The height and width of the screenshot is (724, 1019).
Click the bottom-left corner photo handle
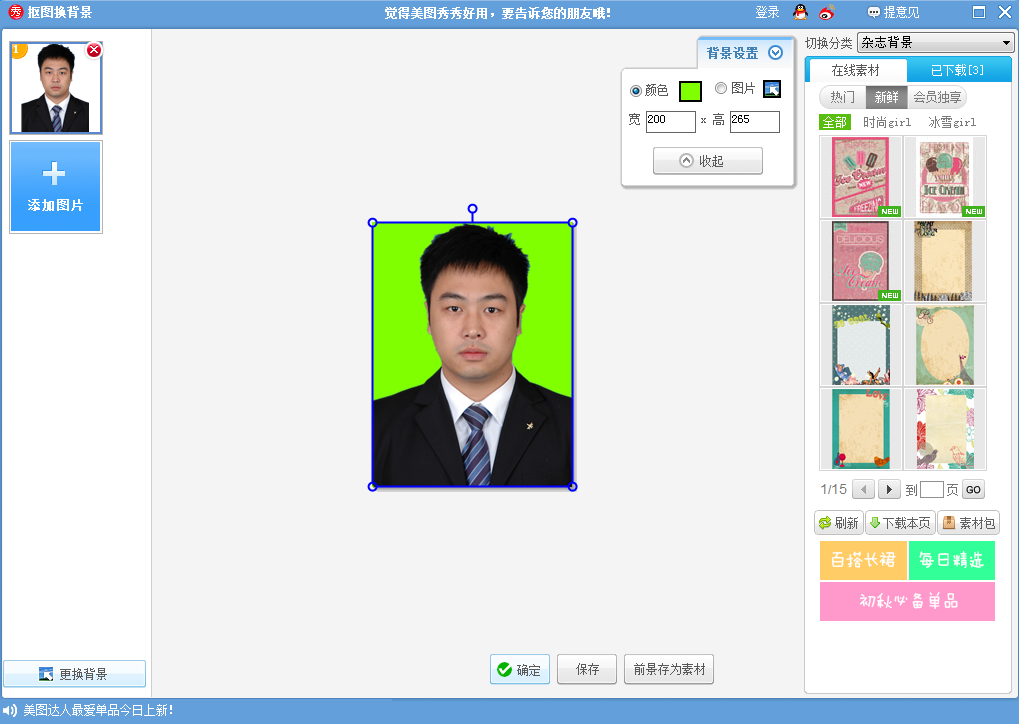tap(372, 487)
